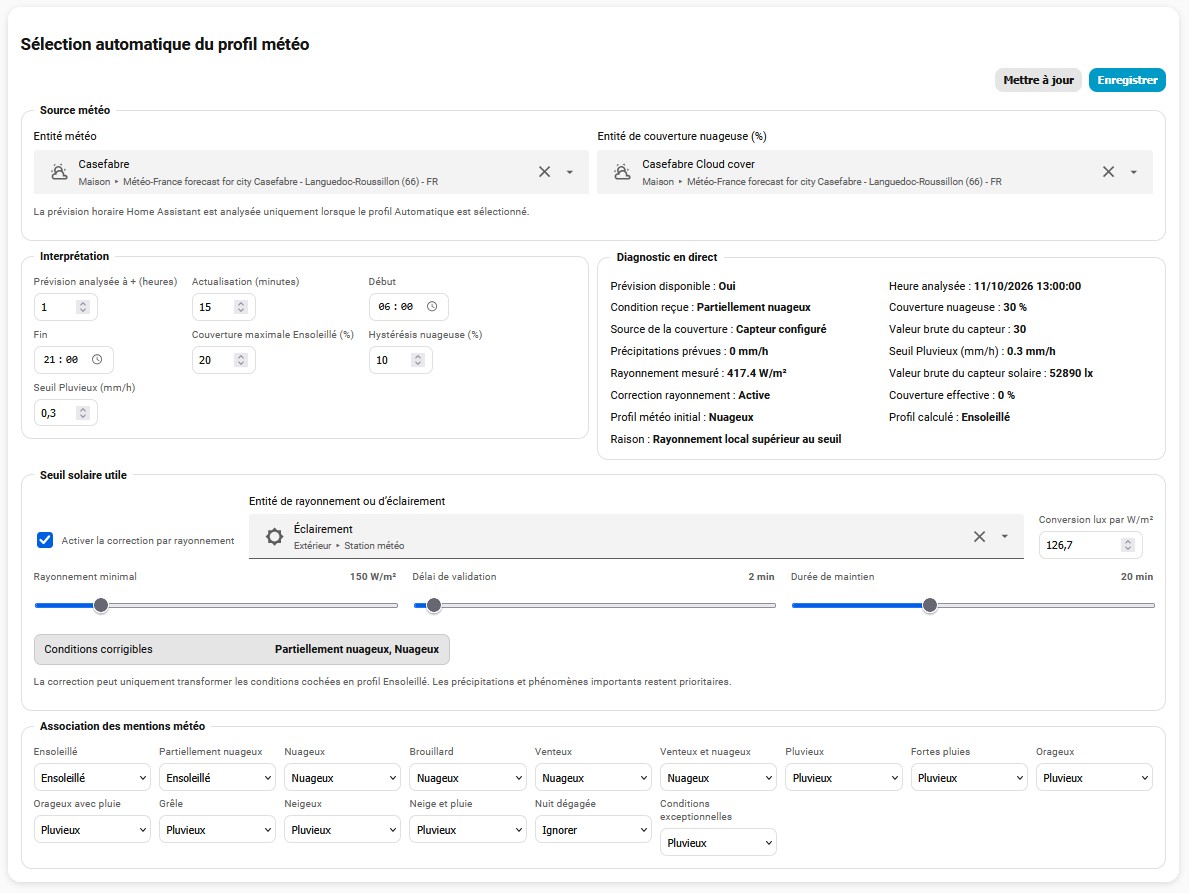The width and height of the screenshot is (1189, 893).
Task: Clear the Casefabre Cloud cover entity
Action: pyautogui.click(x=1108, y=172)
